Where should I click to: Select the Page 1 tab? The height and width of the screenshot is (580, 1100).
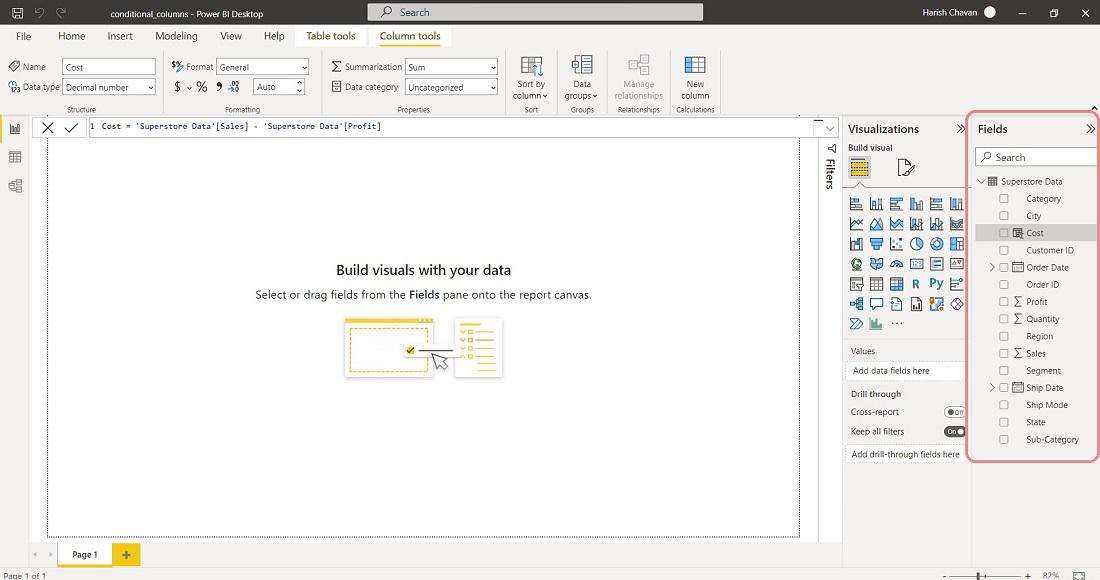(x=85, y=554)
